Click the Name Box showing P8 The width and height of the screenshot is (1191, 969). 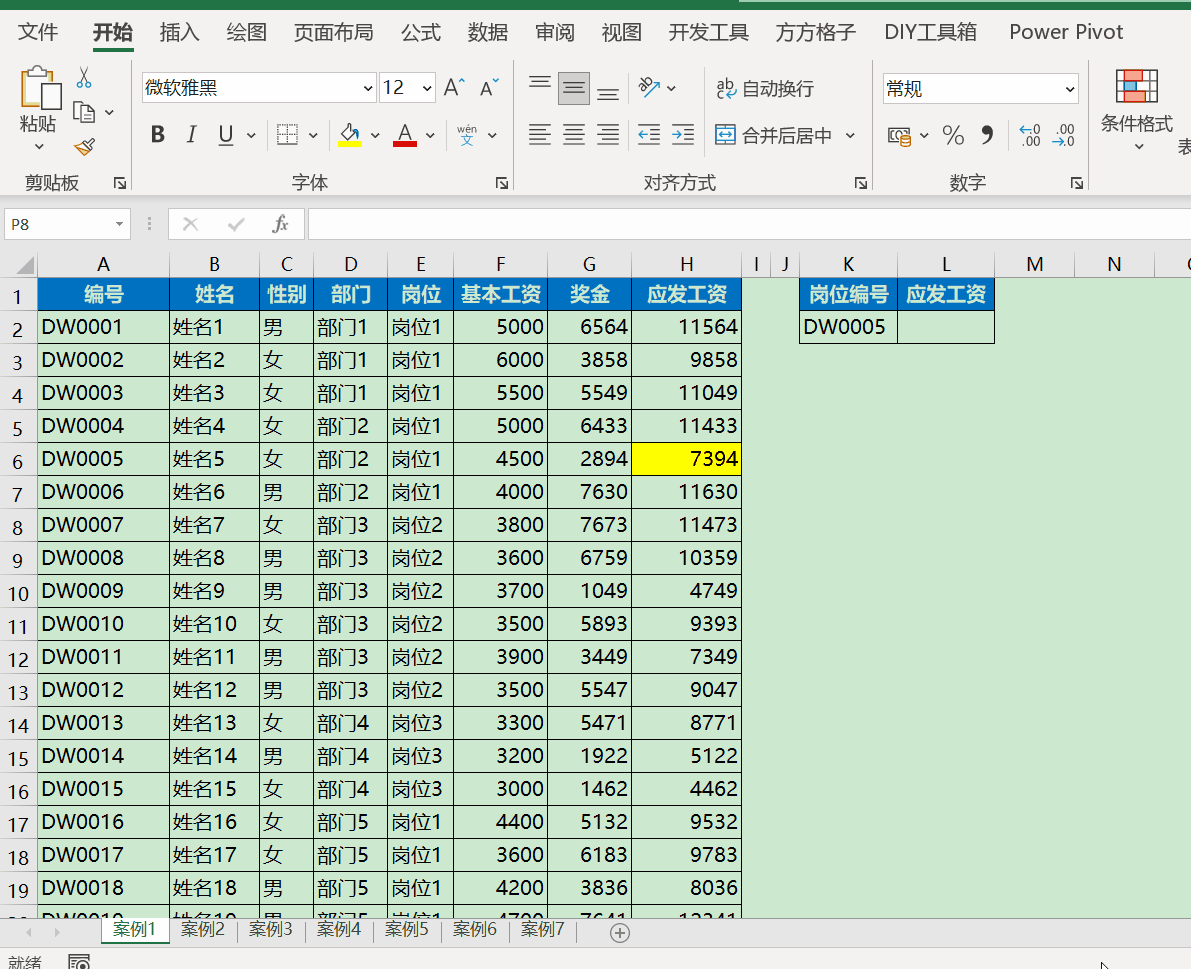(x=58, y=224)
